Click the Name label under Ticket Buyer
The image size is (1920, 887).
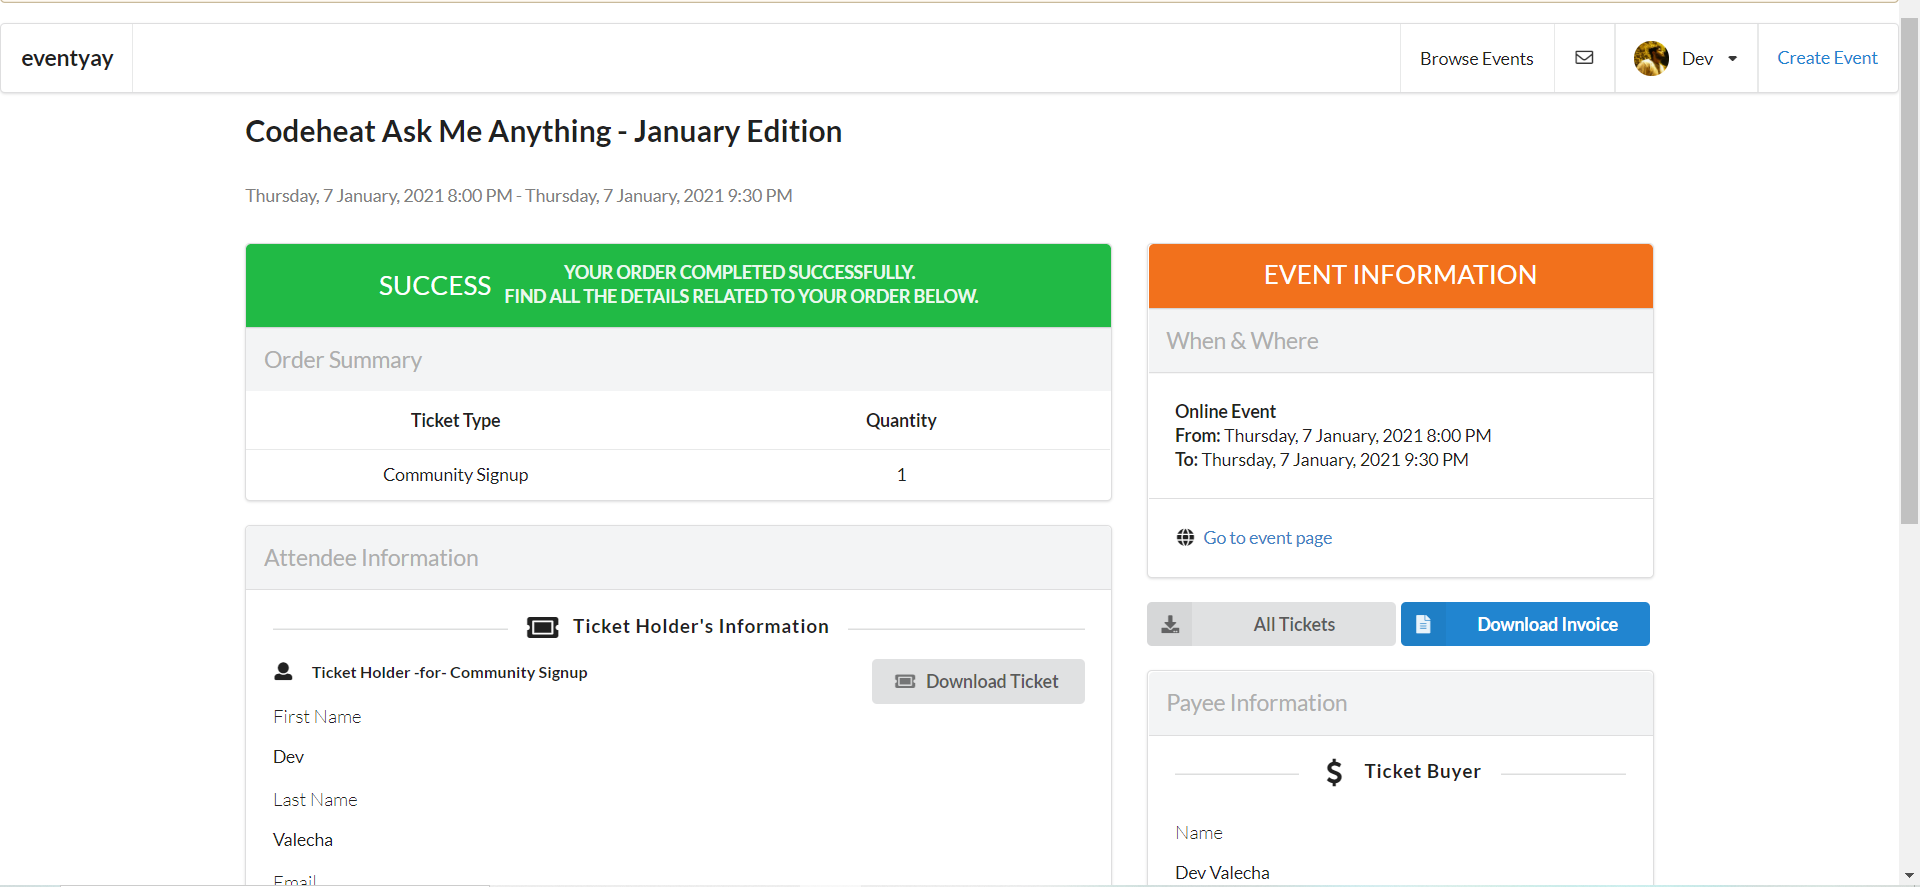click(x=1199, y=833)
